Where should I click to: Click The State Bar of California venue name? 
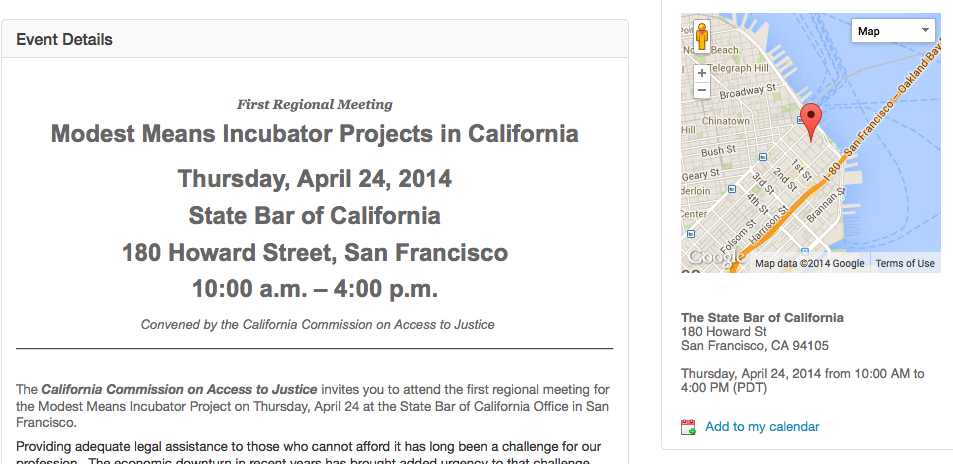(762, 317)
